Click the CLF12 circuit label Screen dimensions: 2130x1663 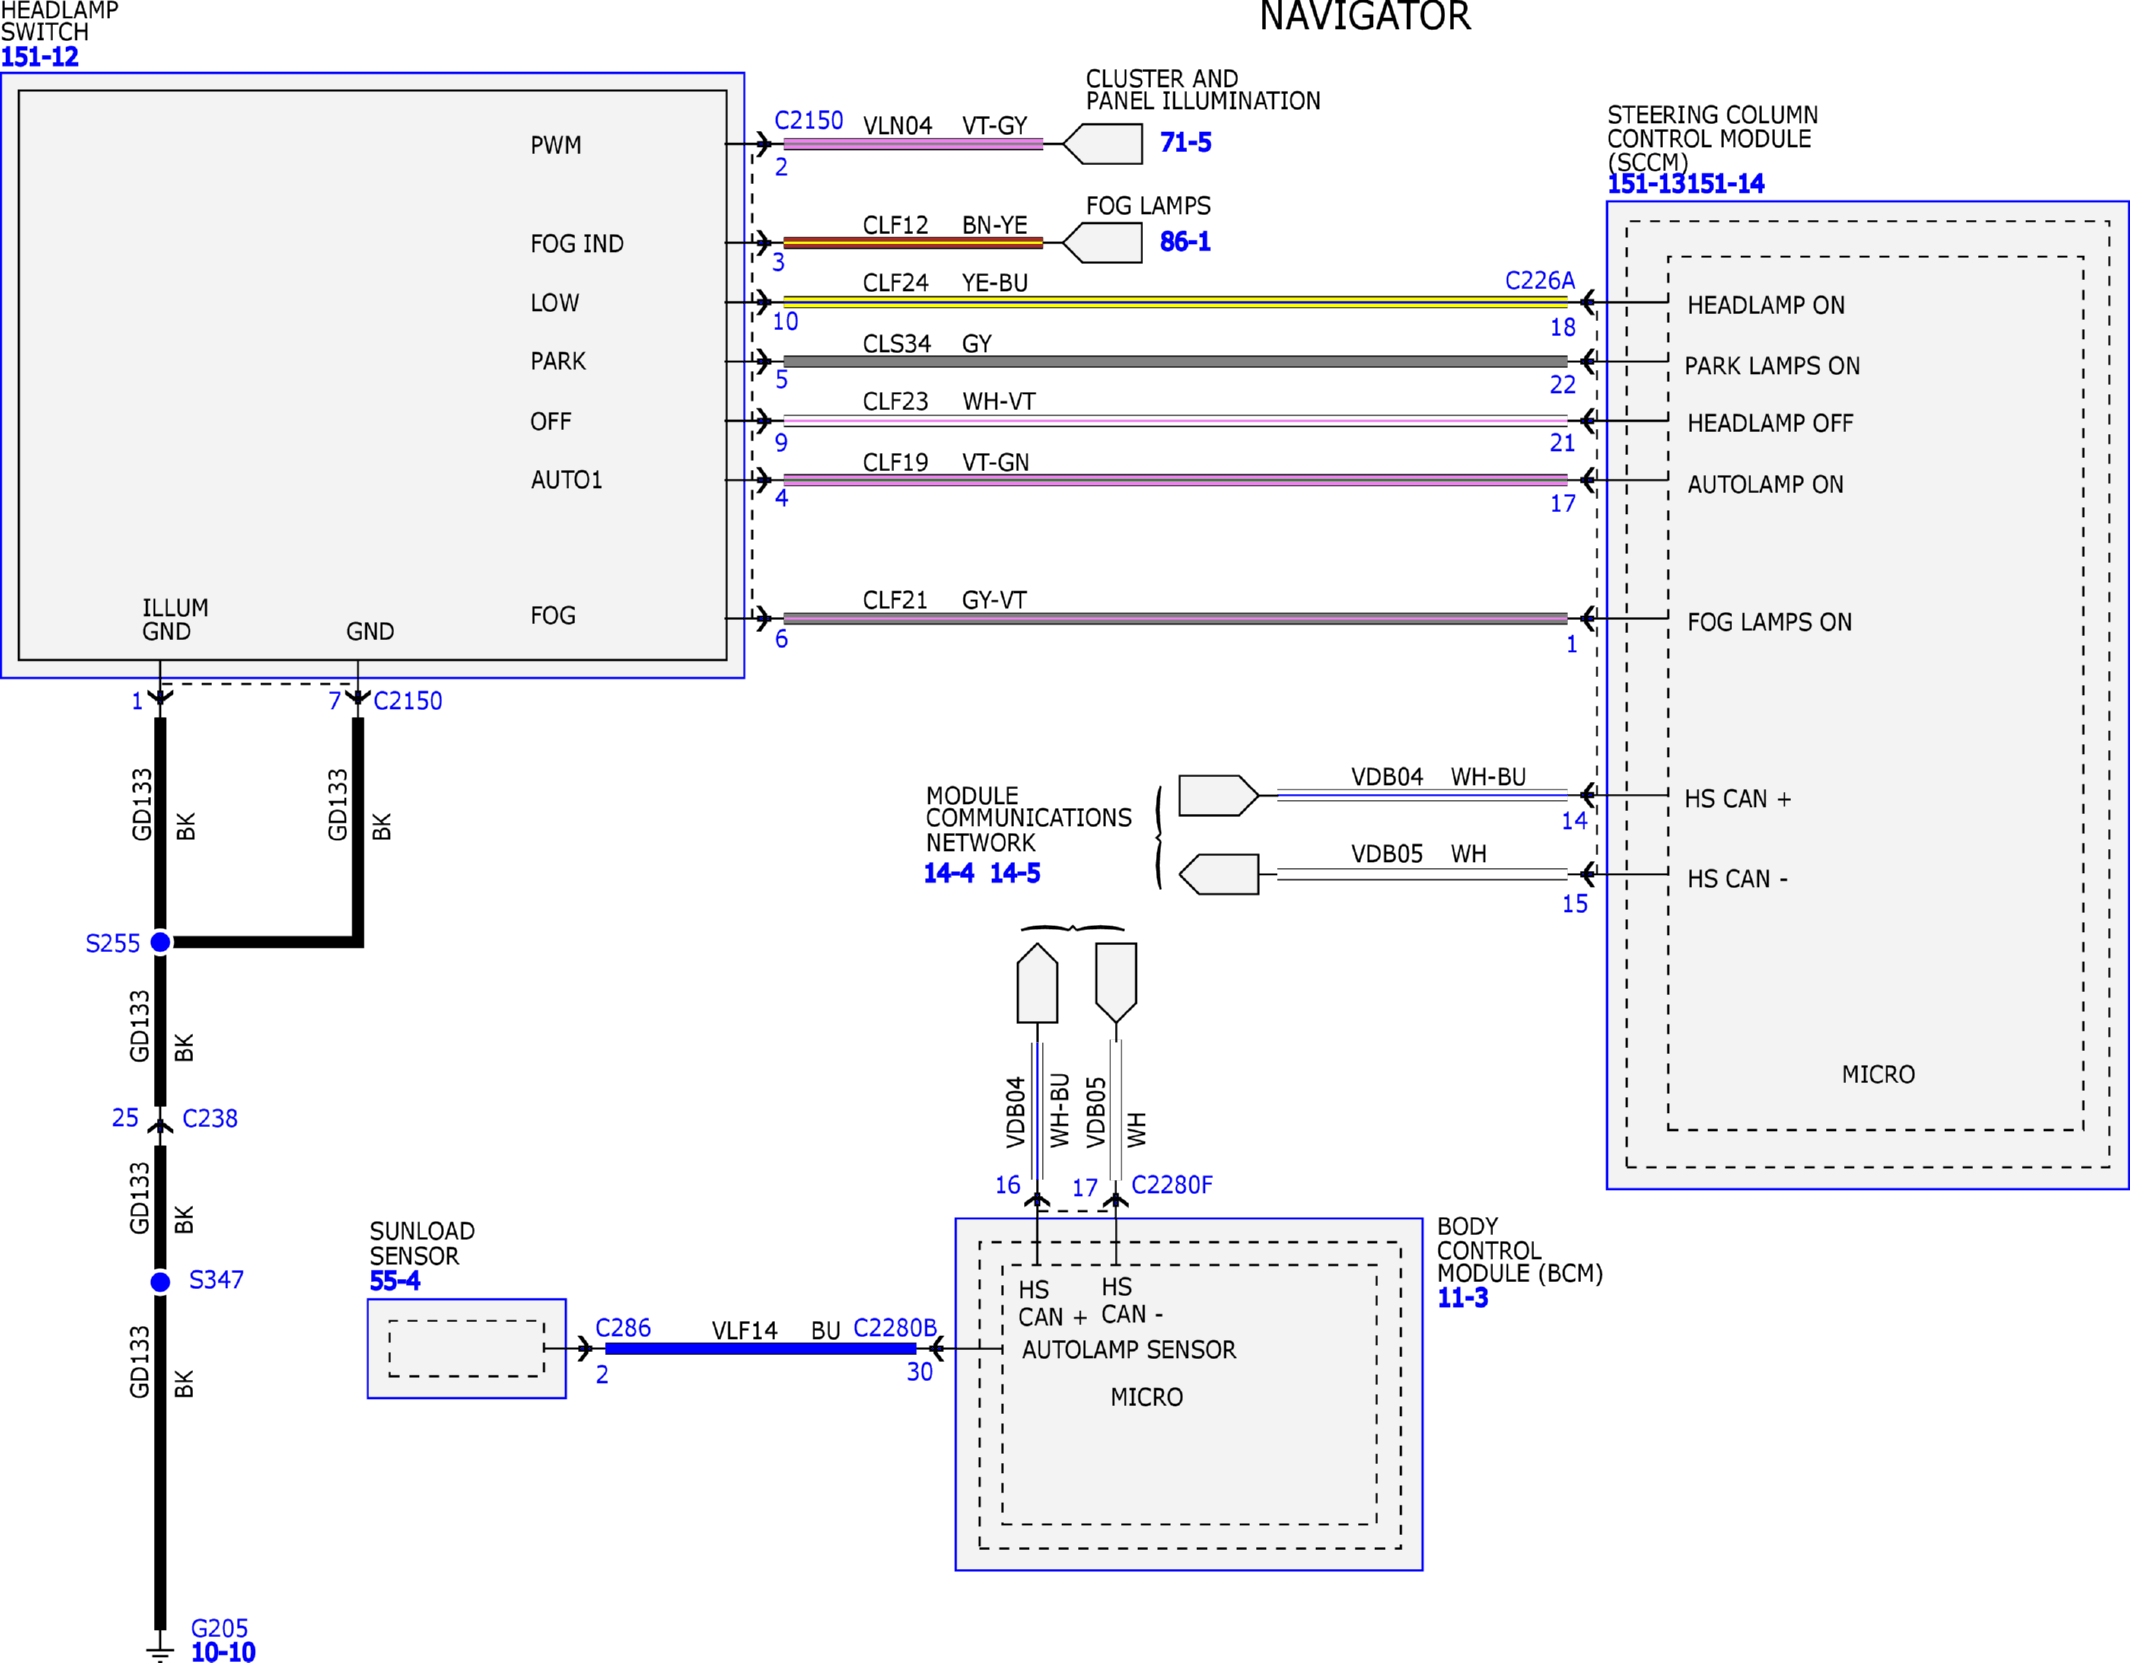coord(896,225)
